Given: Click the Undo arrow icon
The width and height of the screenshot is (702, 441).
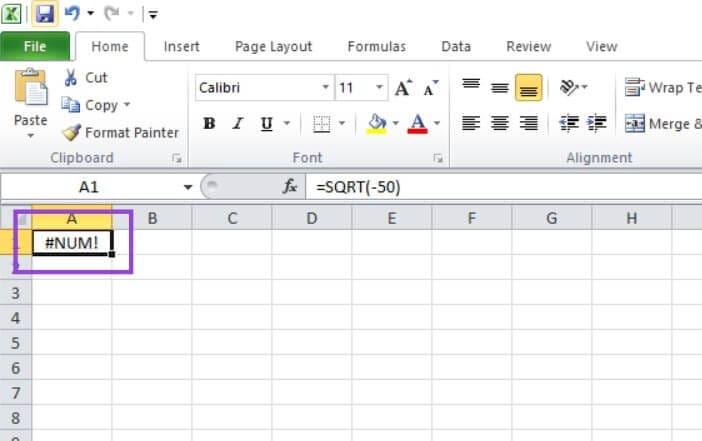Looking at the screenshot, I should point(72,14).
